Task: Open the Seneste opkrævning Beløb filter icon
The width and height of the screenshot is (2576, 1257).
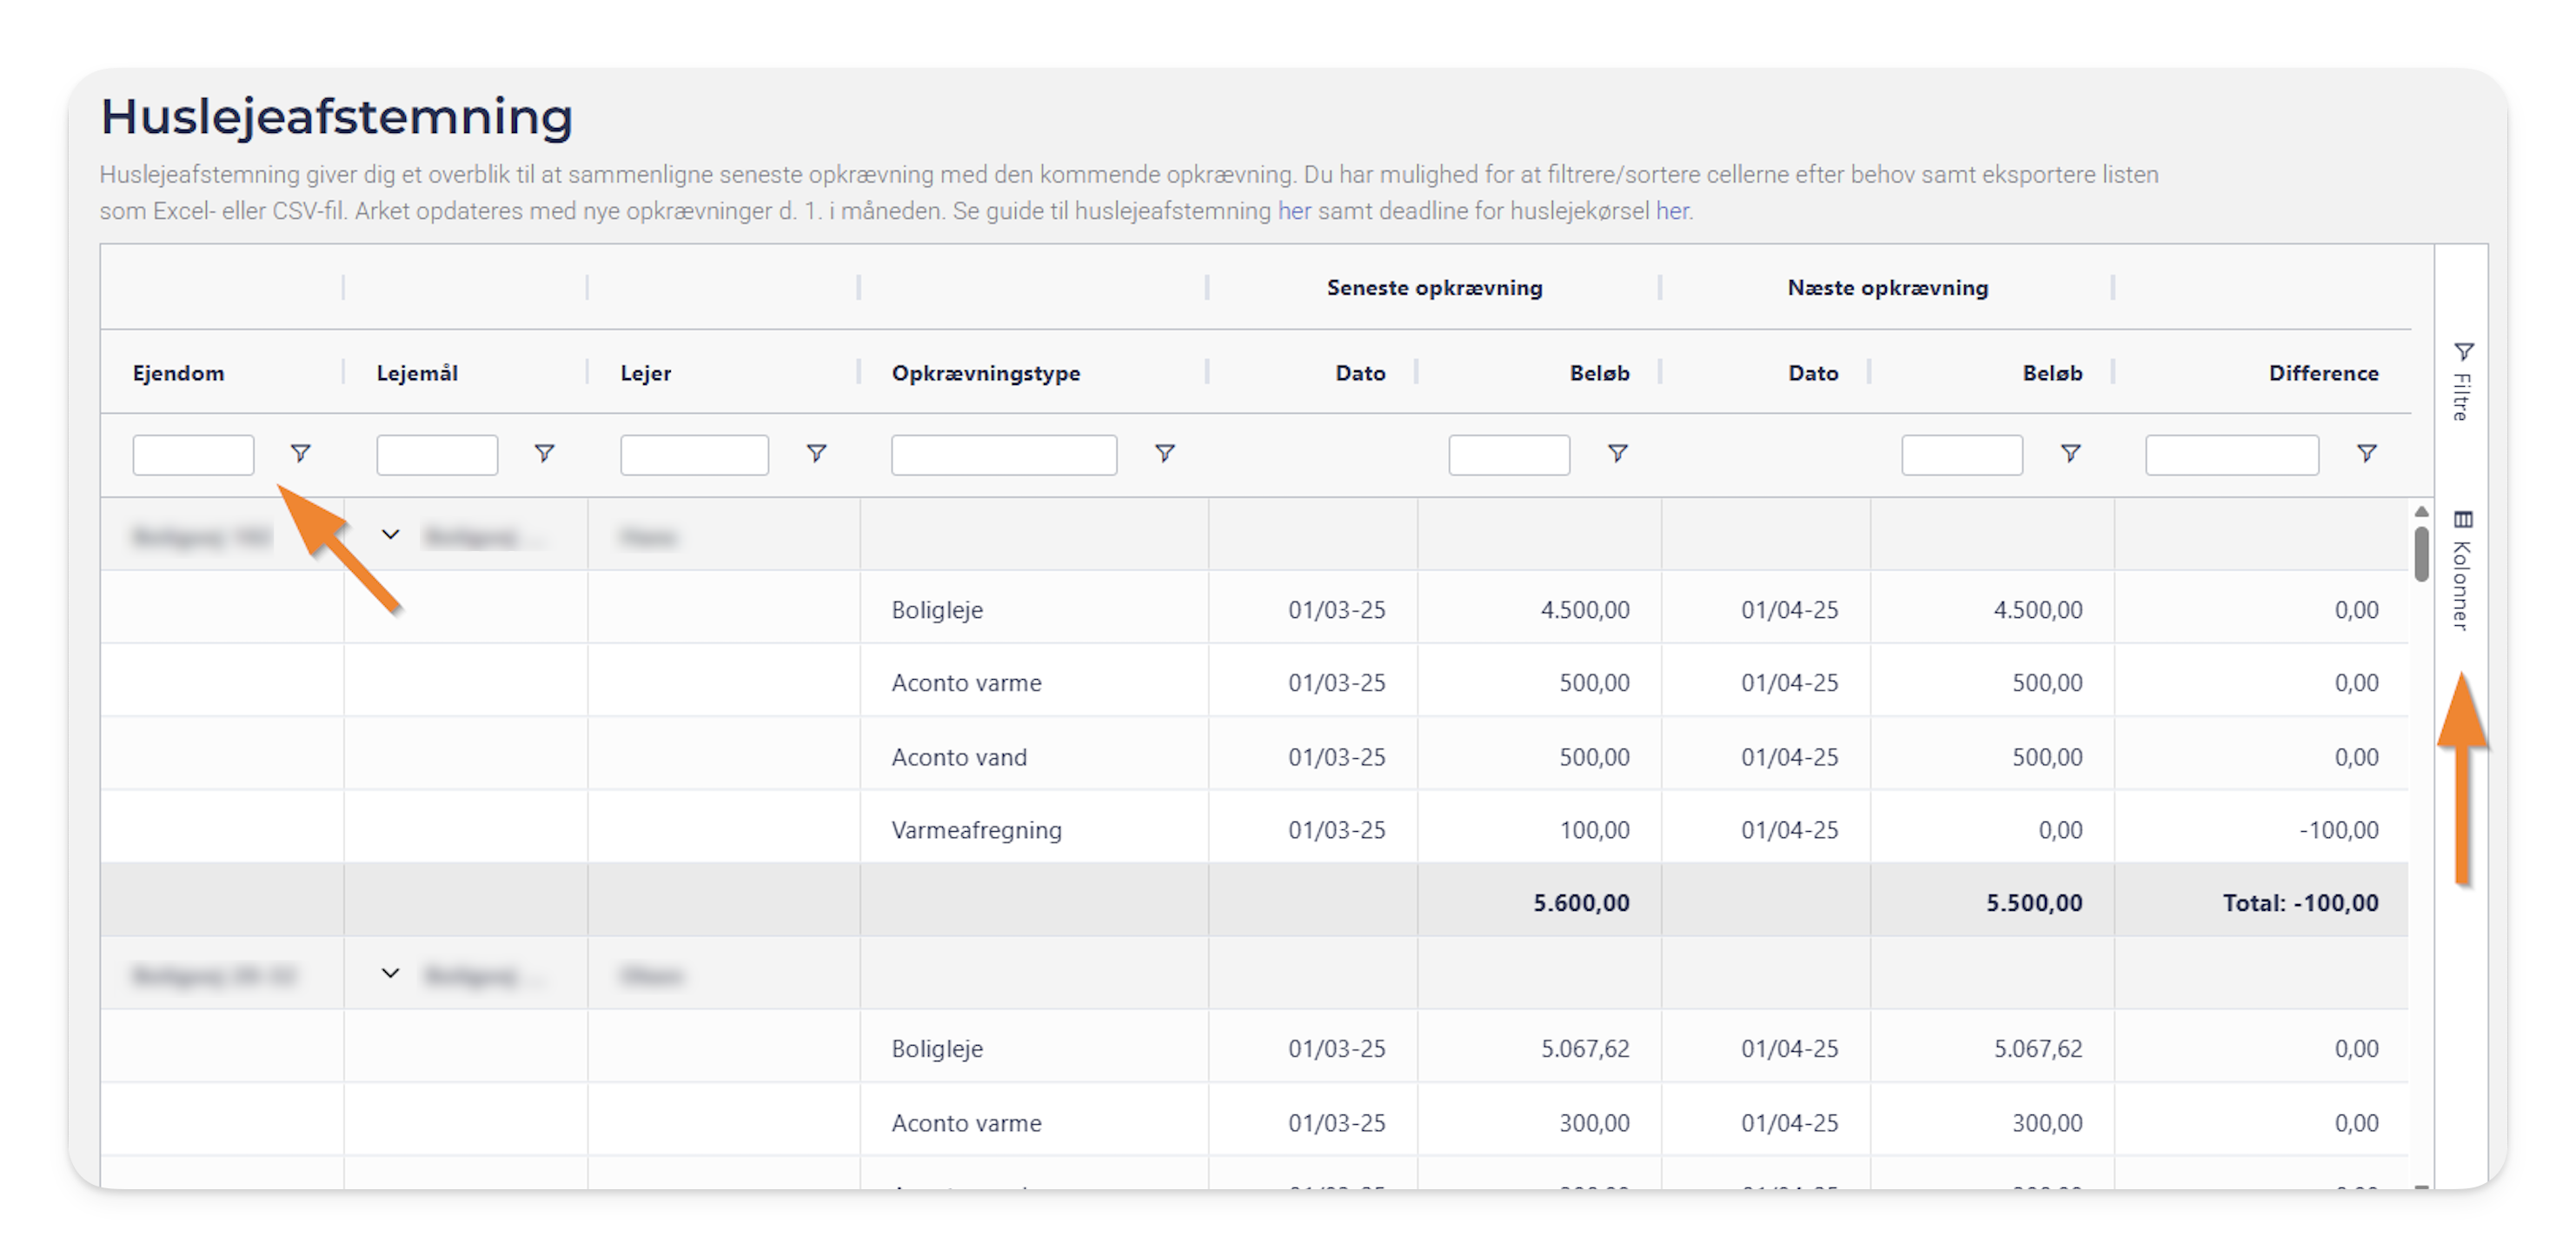Action: (x=1617, y=454)
